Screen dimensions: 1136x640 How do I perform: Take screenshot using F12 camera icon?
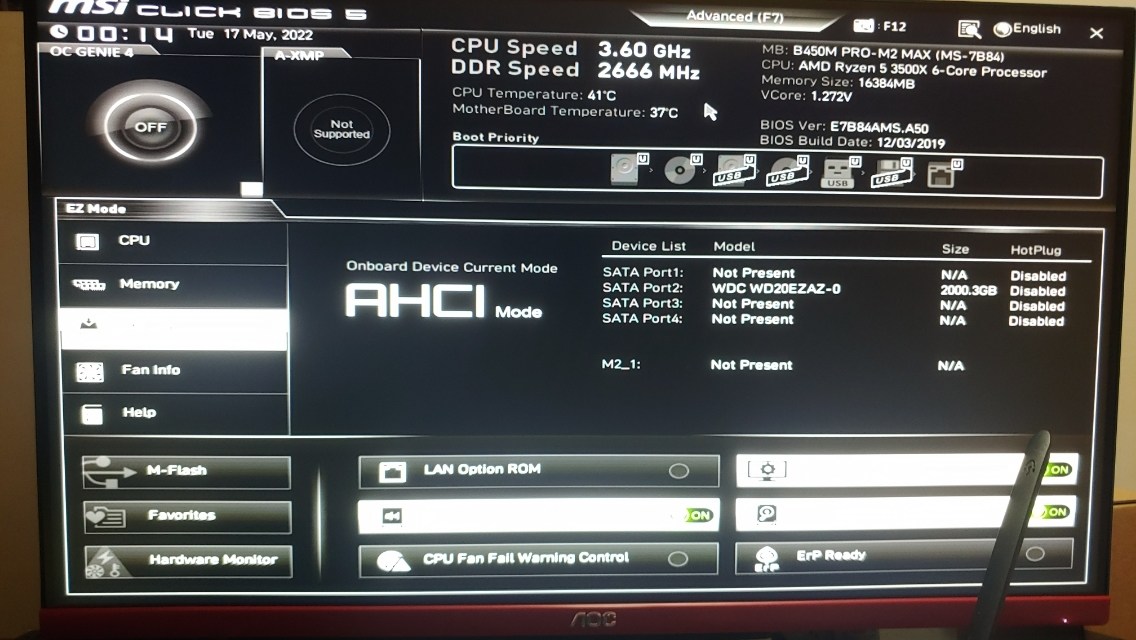pos(864,27)
